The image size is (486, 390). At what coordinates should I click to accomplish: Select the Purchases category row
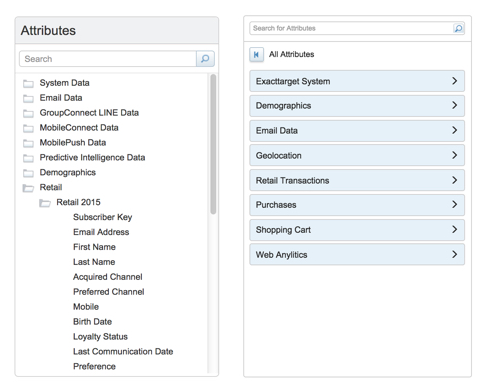(357, 205)
